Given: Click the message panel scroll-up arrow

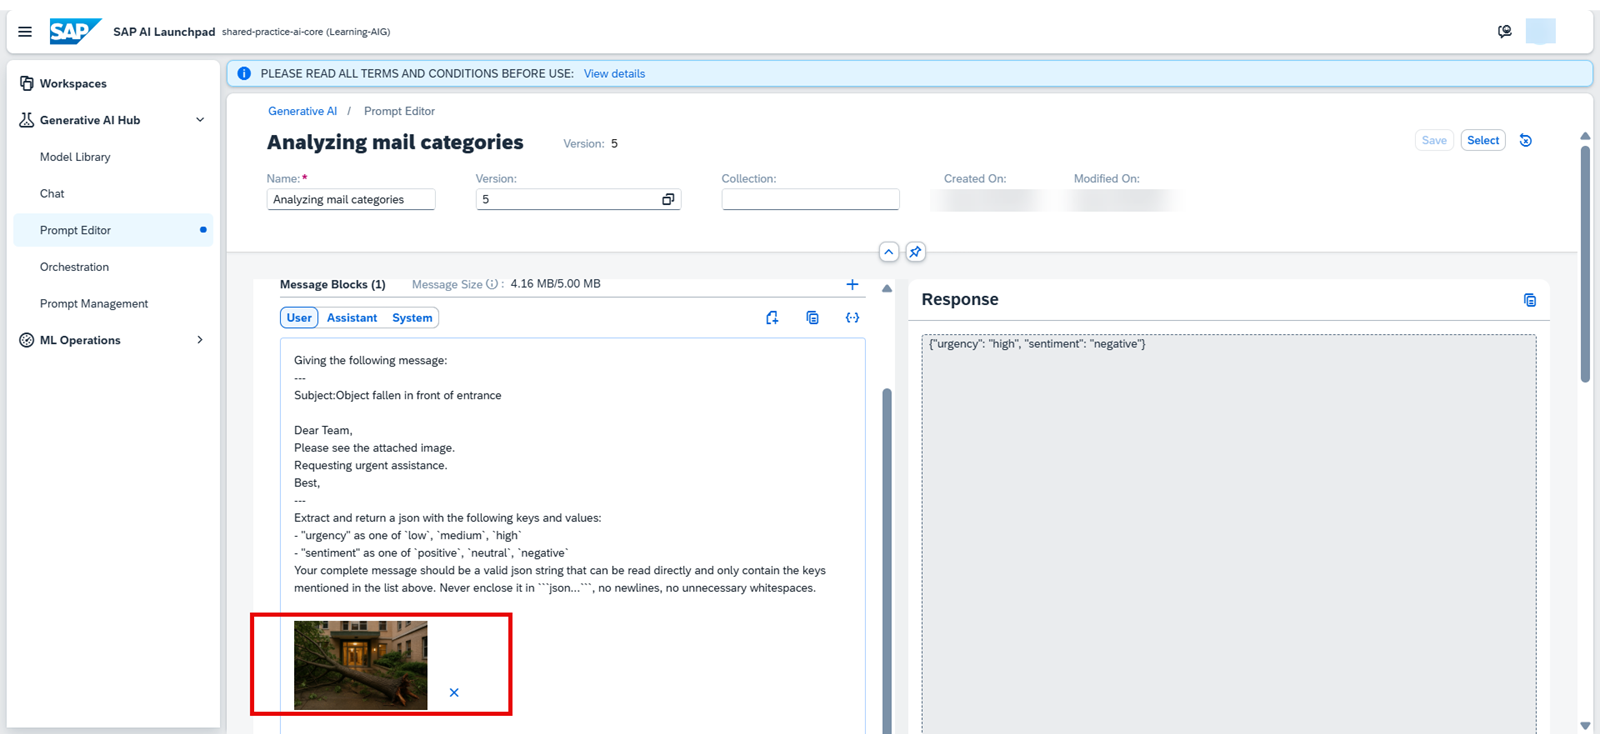Looking at the screenshot, I should [887, 289].
